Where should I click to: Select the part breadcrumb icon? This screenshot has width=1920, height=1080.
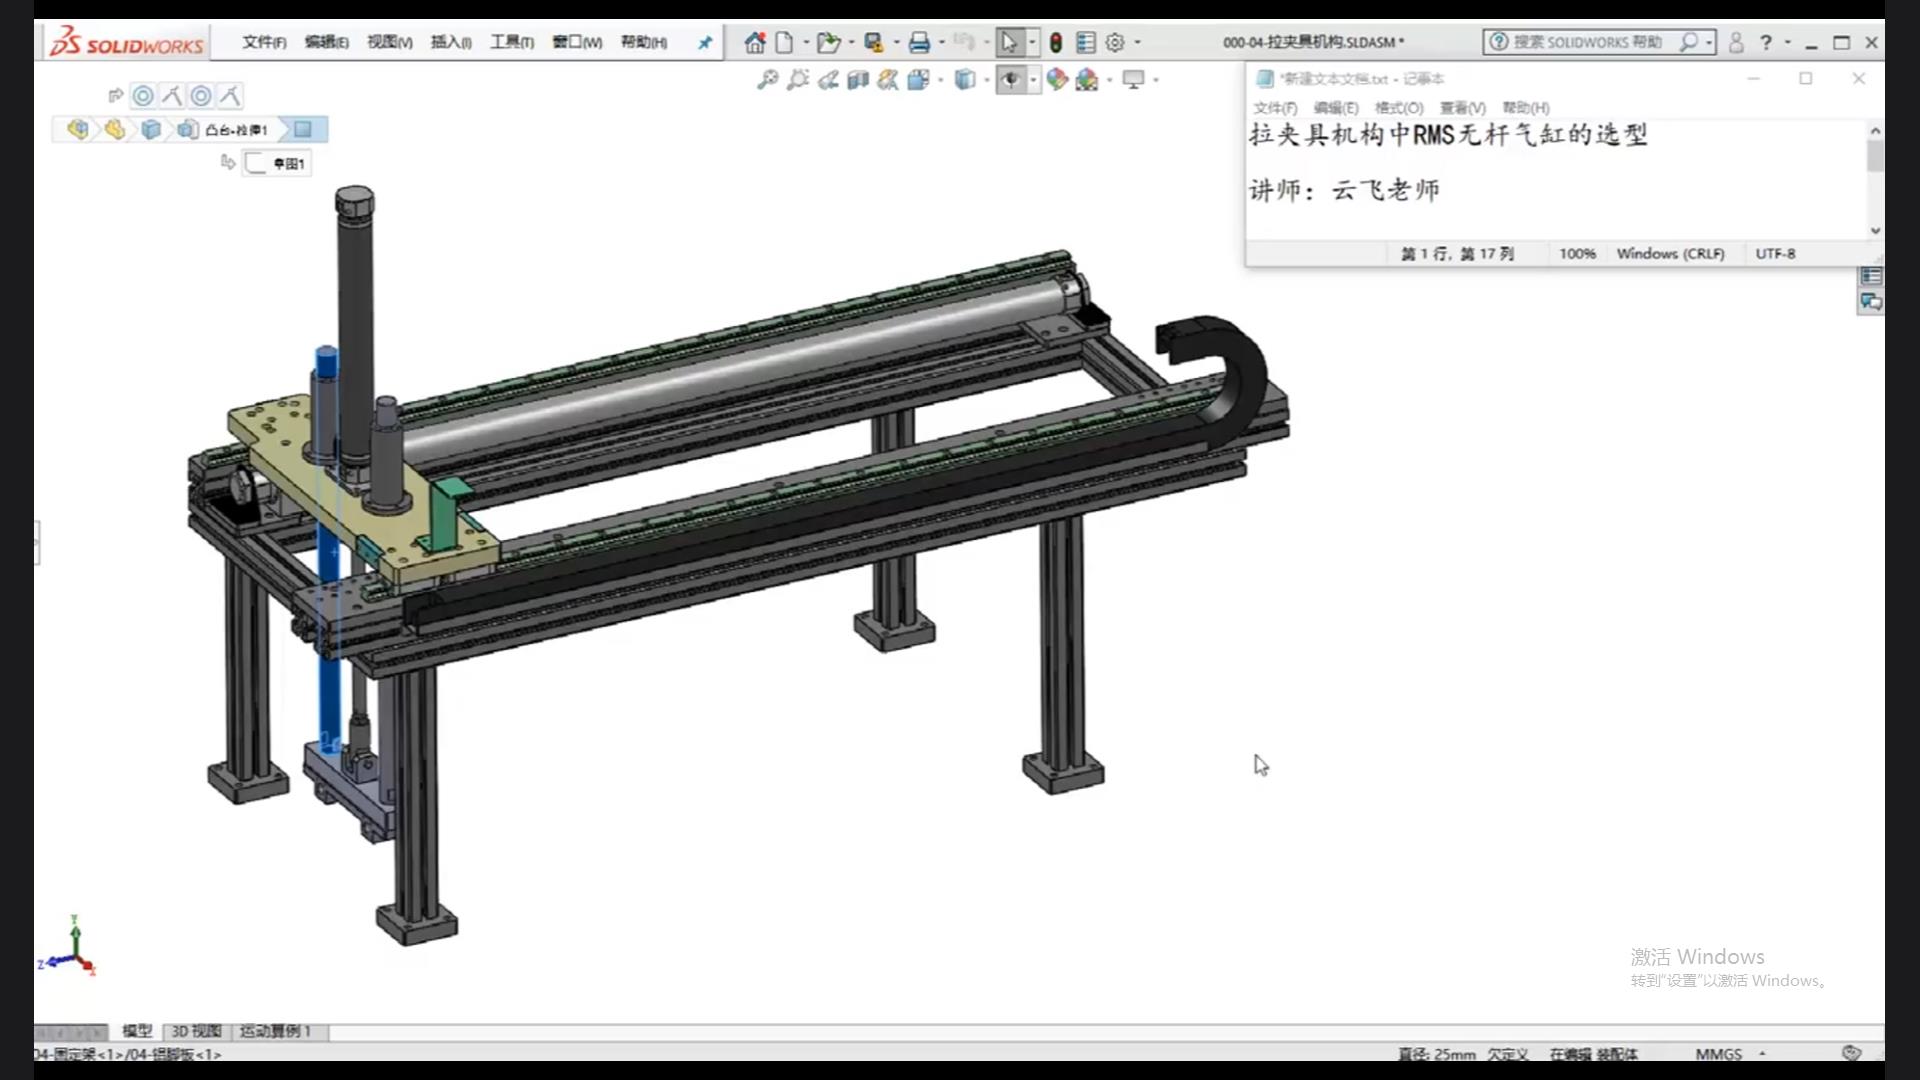point(151,129)
